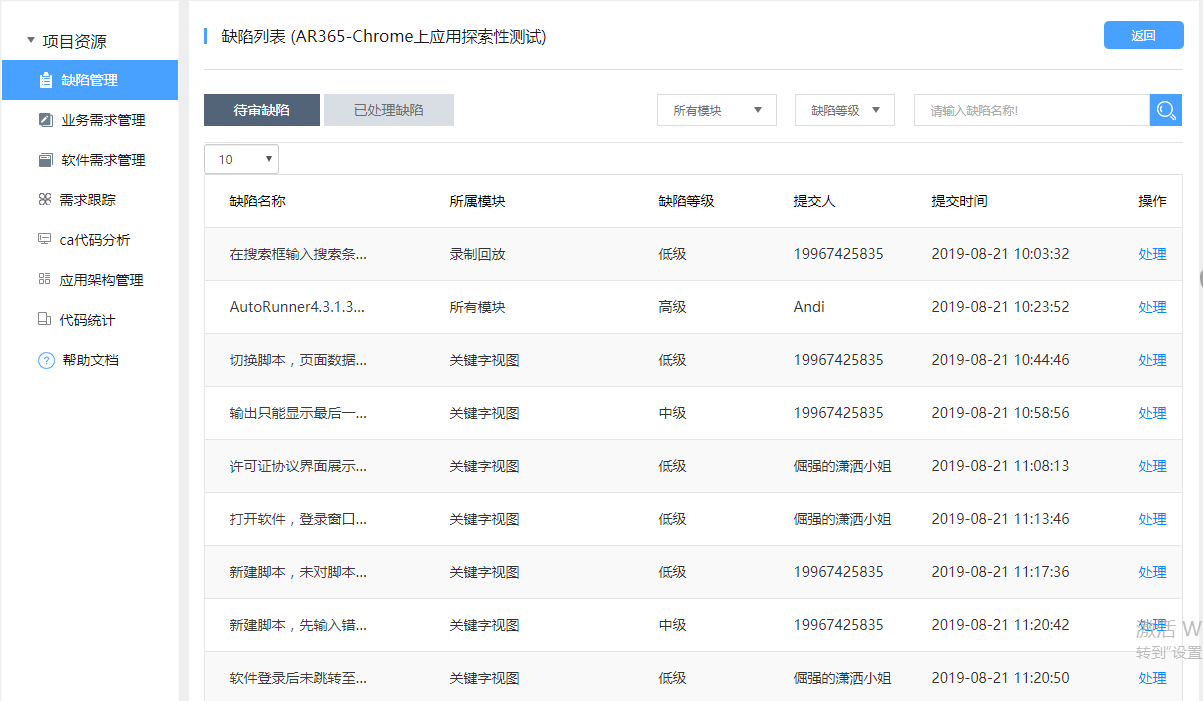Switch to the 已处理缺陷 tab
This screenshot has height=701, width=1203.
pyautogui.click(x=388, y=110)
